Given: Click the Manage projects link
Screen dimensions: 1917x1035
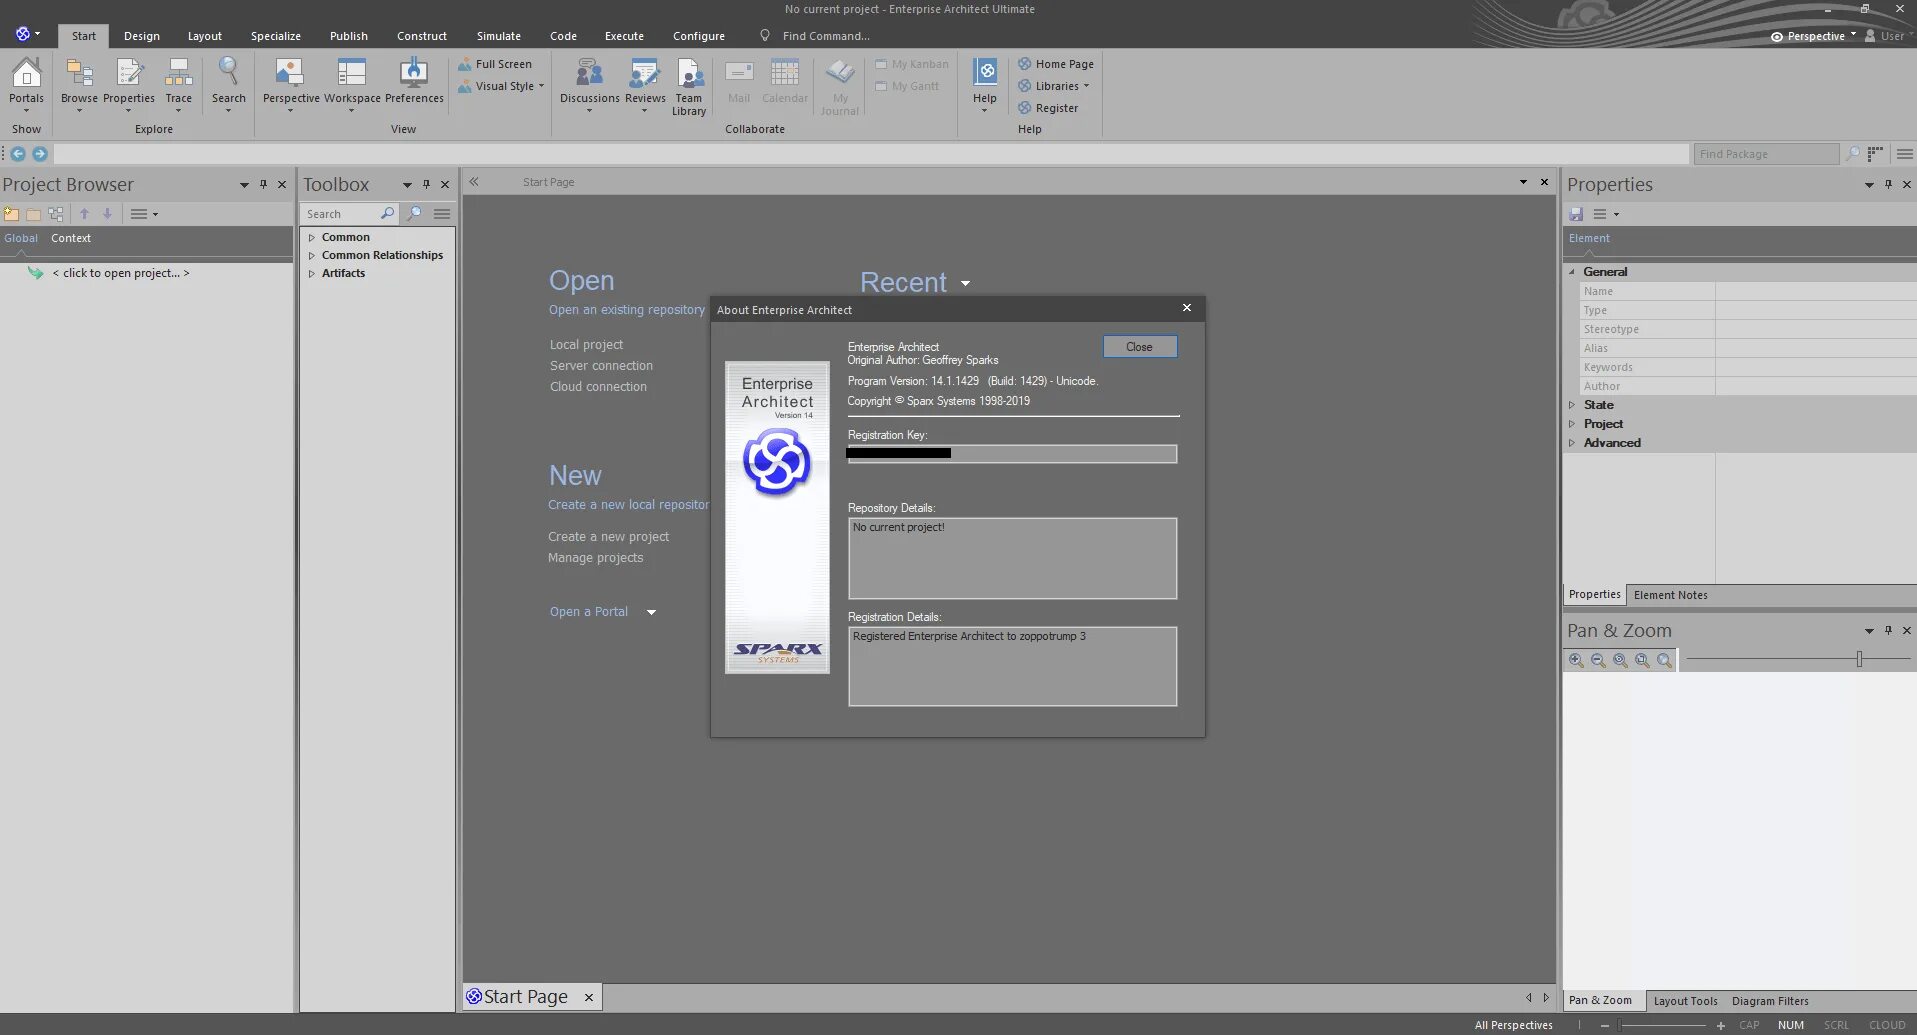Looking at the screenshot, I should (x=596, y=558).
